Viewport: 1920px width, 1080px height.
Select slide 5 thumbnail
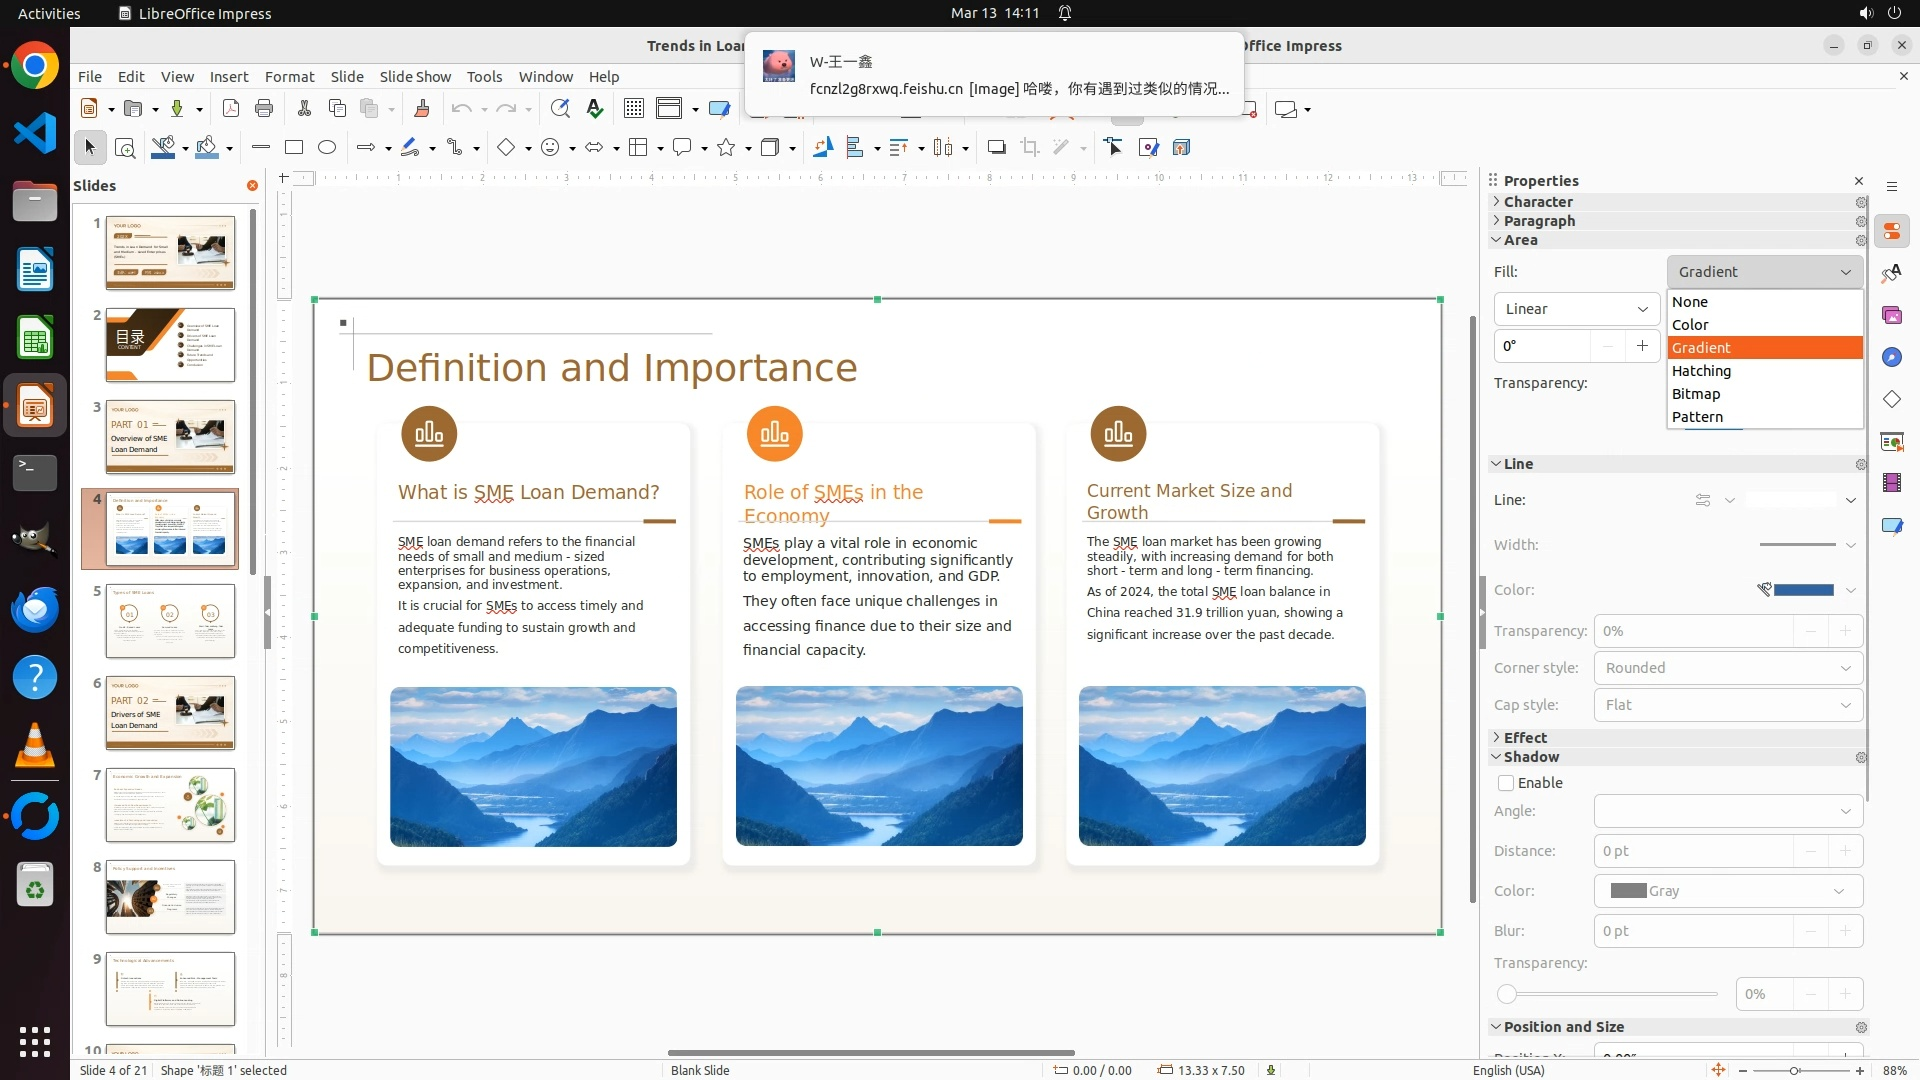(x=170, y=621)
